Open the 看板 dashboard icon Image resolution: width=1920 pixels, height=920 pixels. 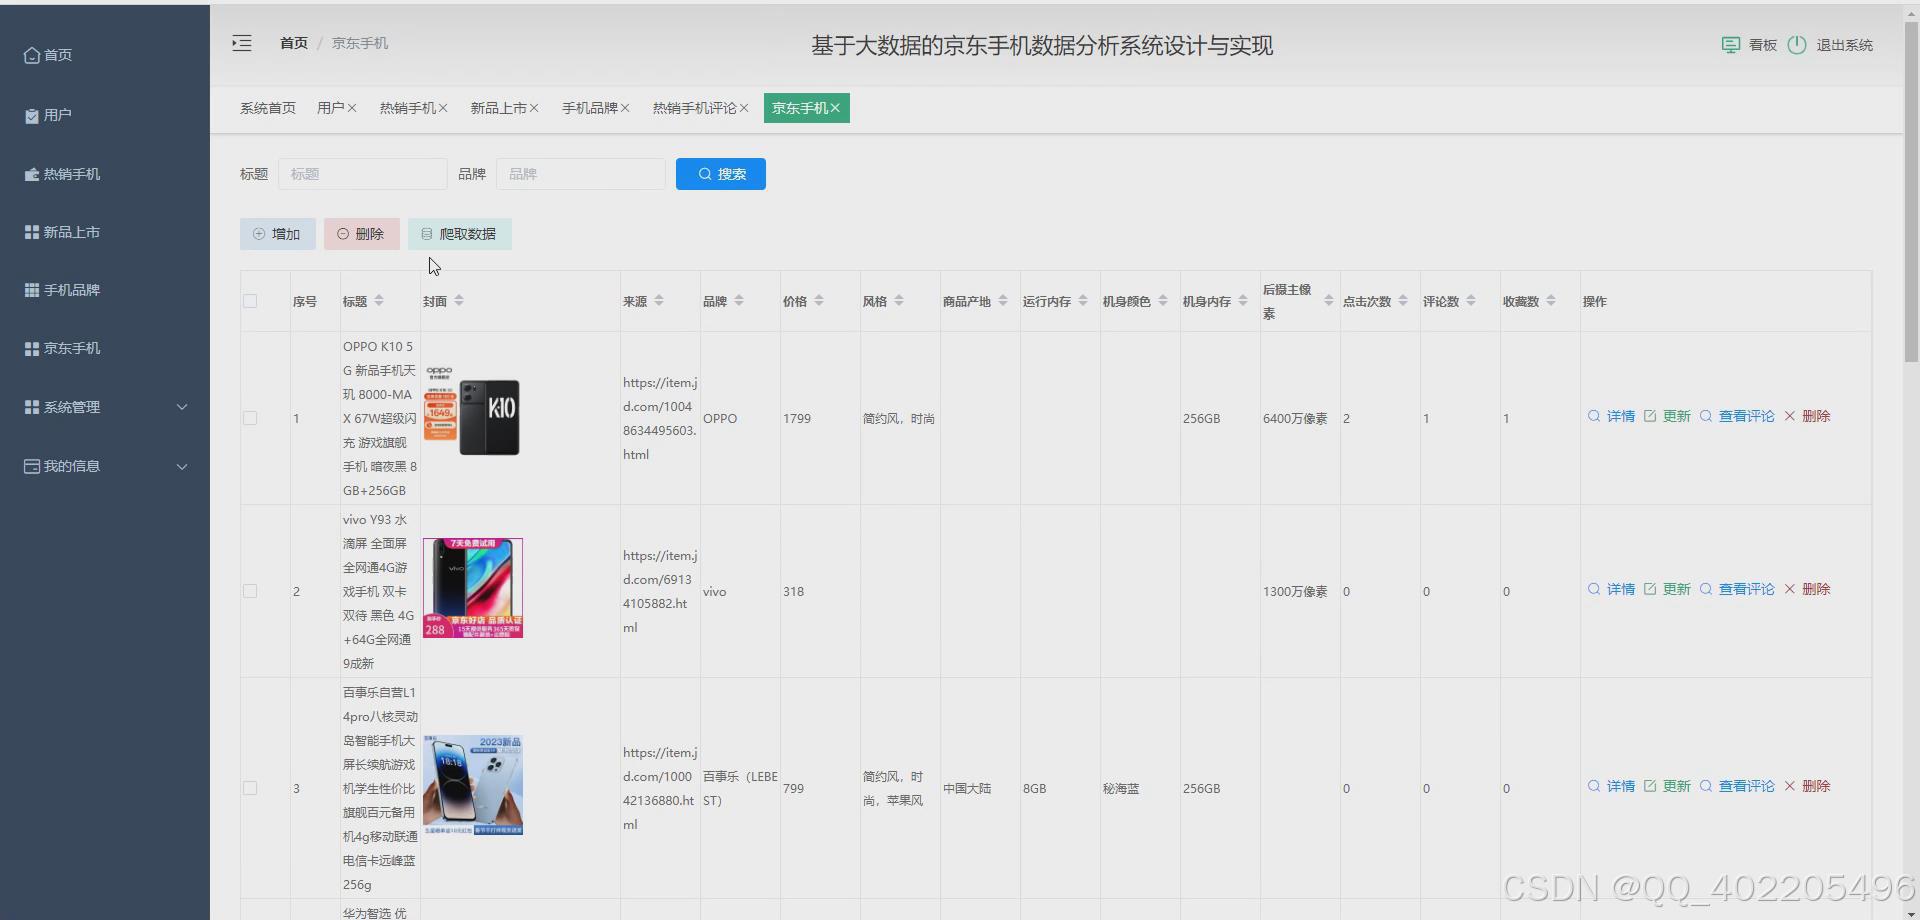[x=1730, y=45]
